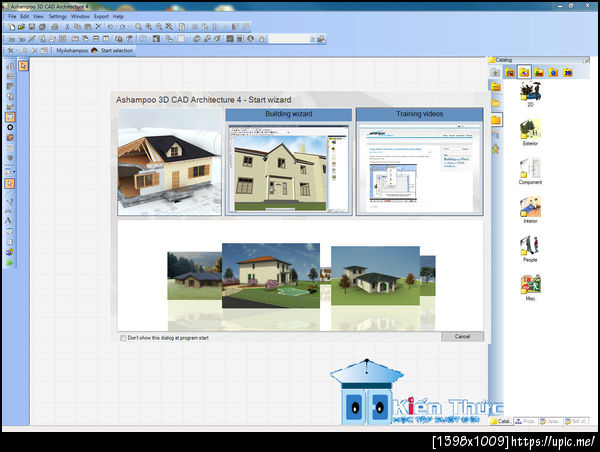Select the top building tool in left sidebar
The height and width of the screenshot is (452, 600).
pos(10,67)
